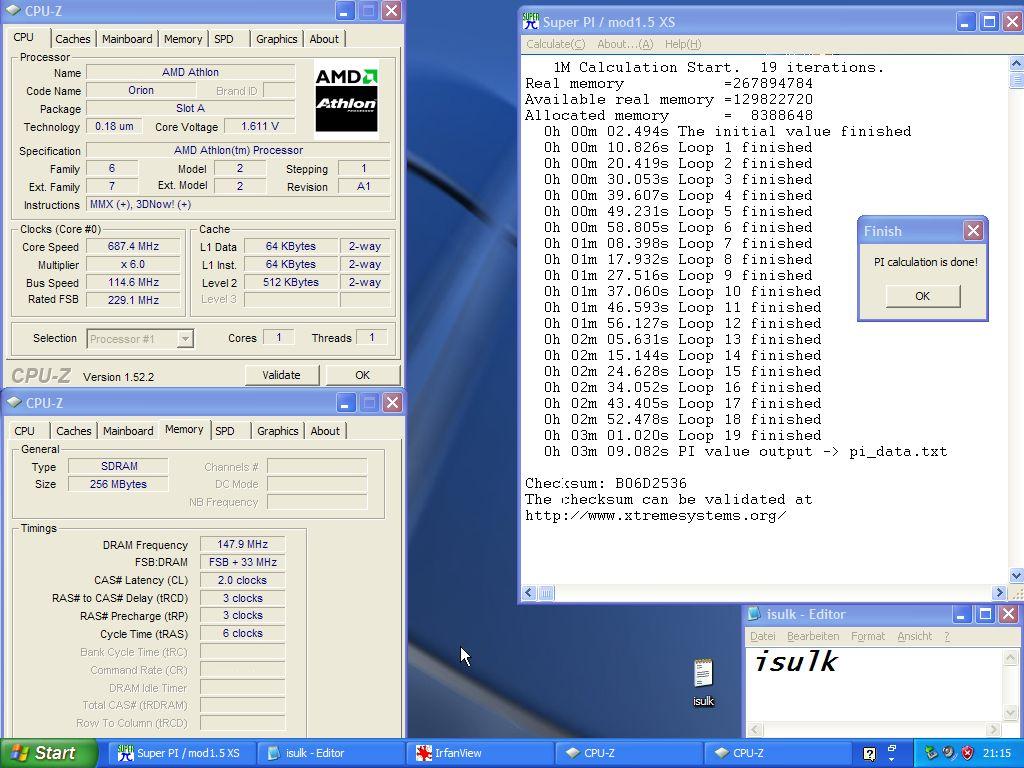Click the Level 2 cache 512 KBytes value
Viewport: 1024px width, 768px height.
(291, 282)
